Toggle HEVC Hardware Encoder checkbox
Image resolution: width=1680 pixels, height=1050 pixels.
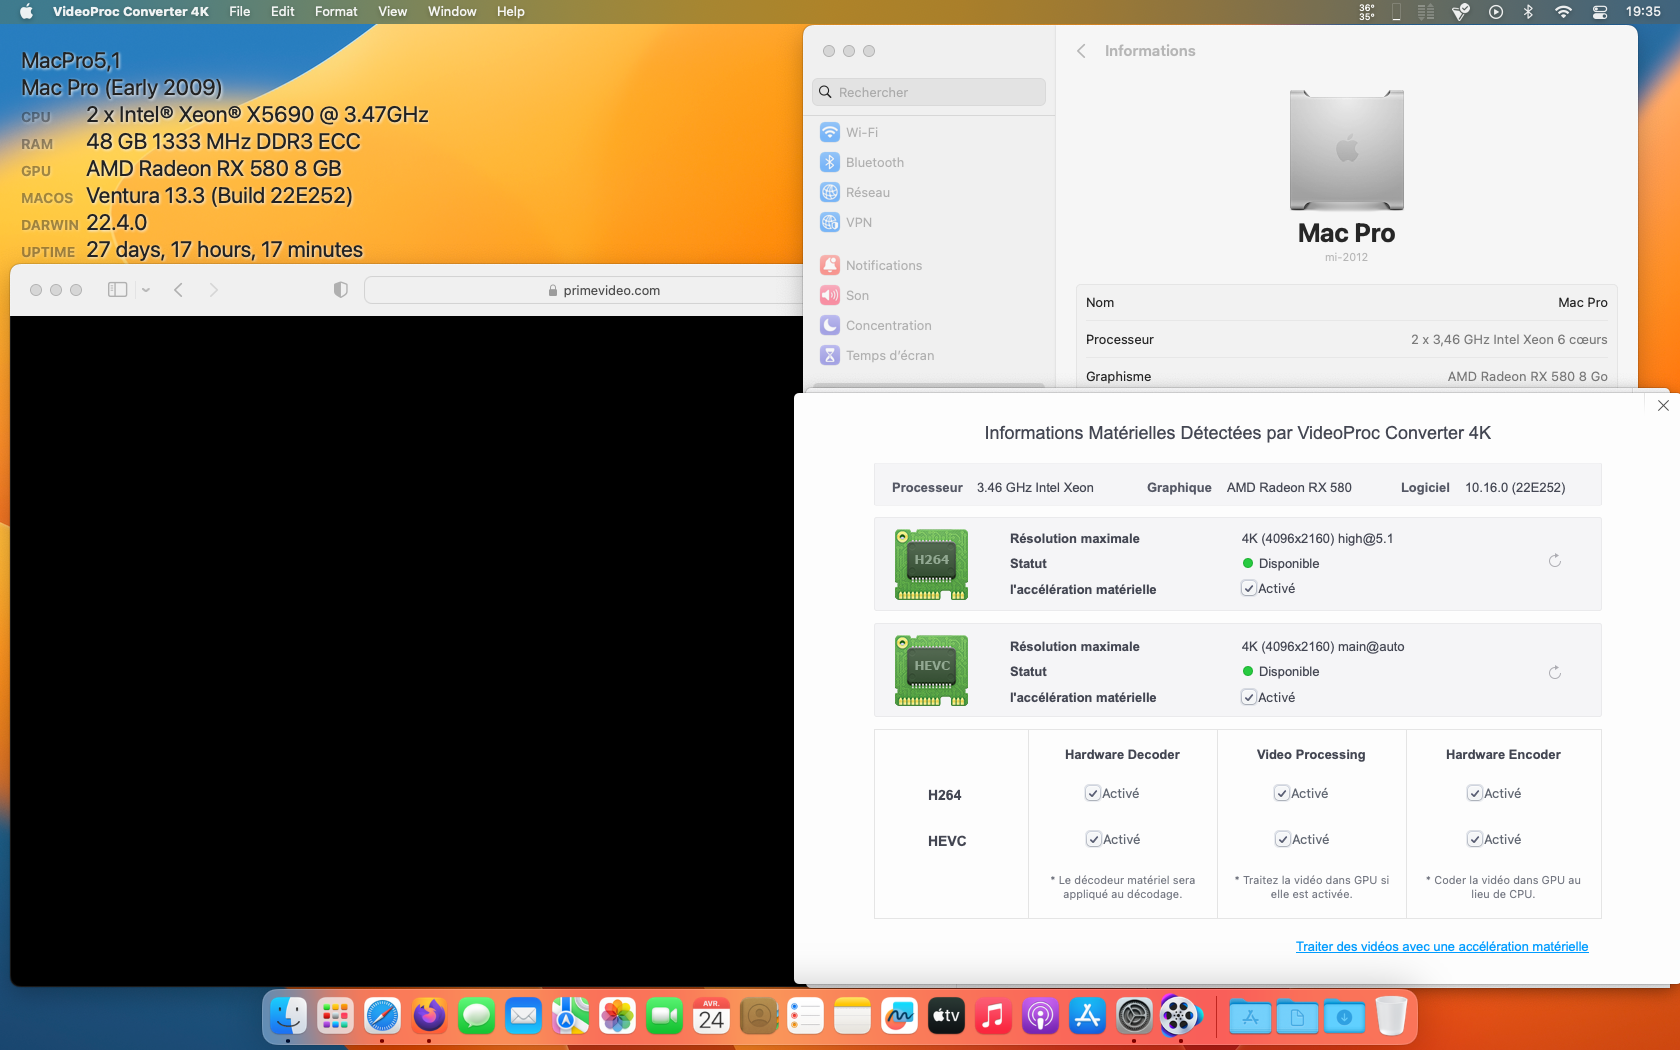[x=1475, y=840]
